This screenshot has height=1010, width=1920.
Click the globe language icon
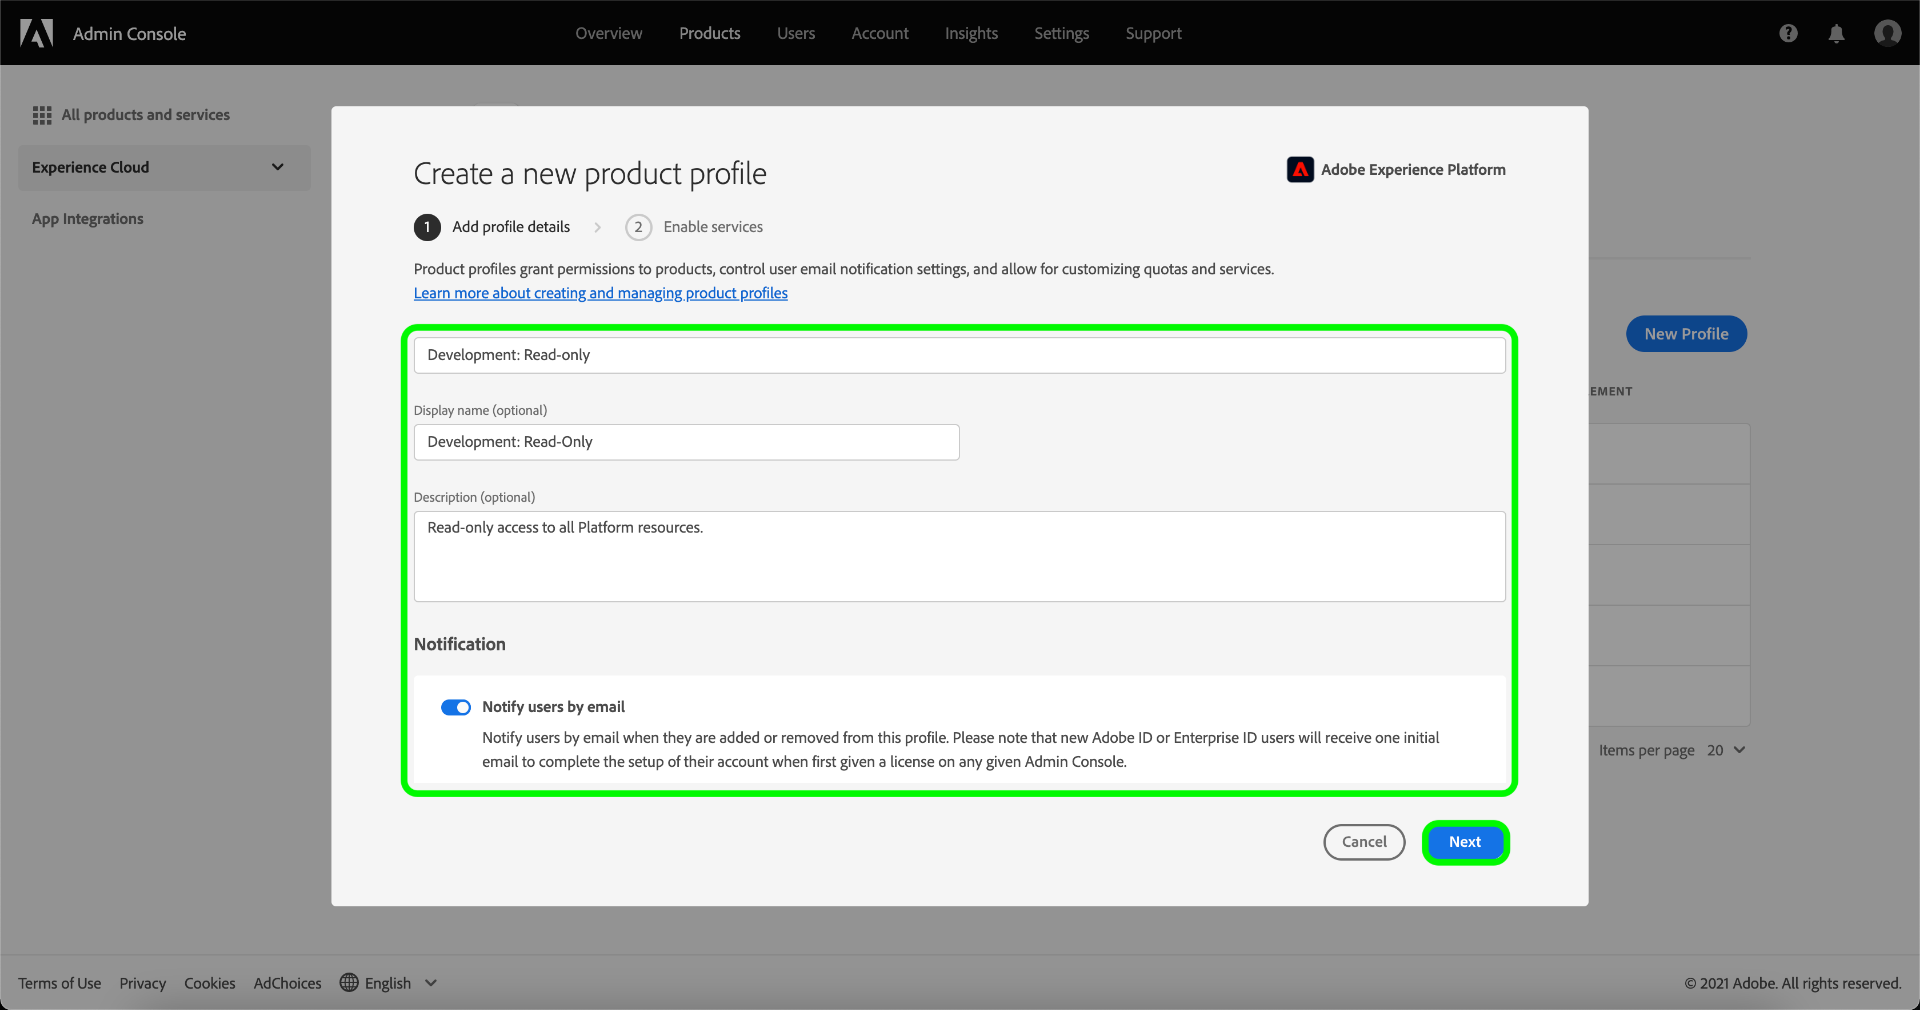pyautogui.click(x=349, y=982)
